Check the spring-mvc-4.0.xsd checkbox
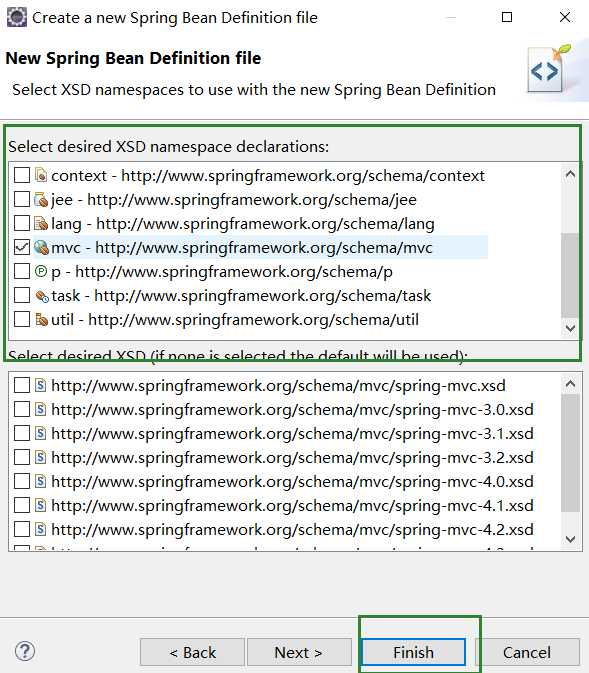 tap(22, 481)
